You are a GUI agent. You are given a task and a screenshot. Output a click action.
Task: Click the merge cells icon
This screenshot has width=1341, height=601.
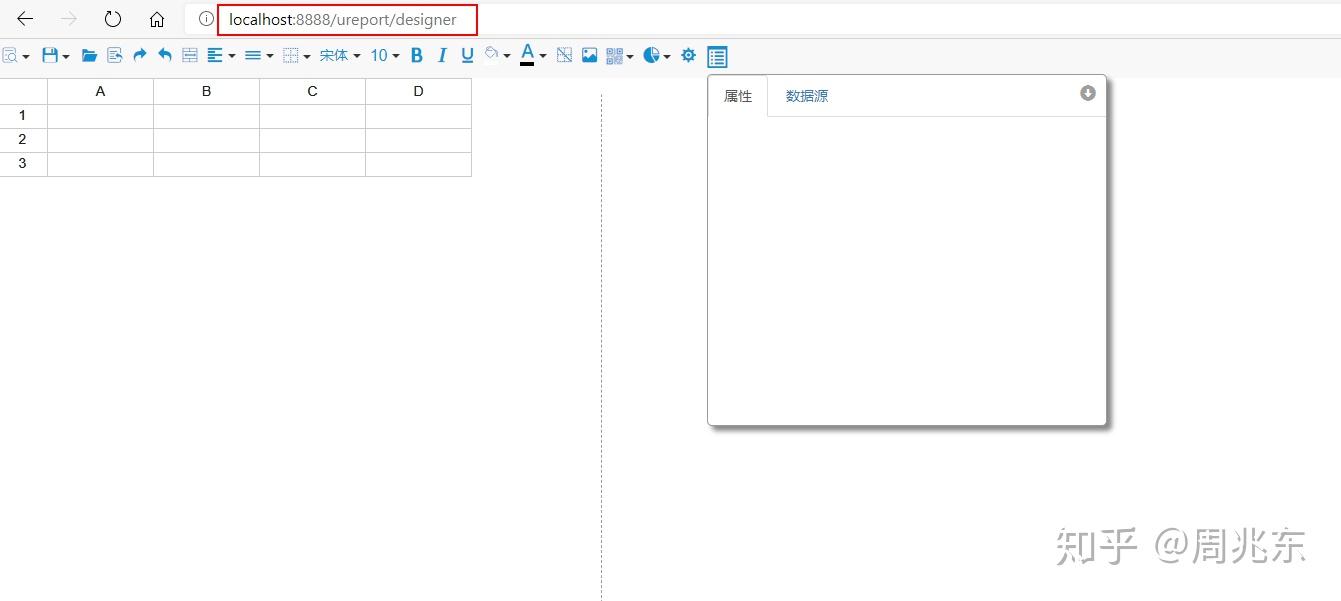[190, 56]
